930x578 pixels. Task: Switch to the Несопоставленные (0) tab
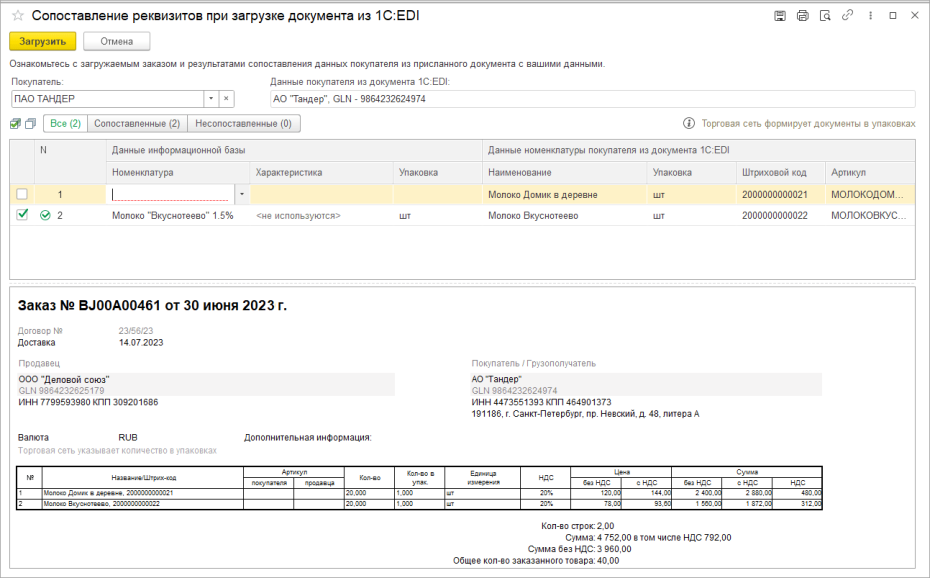pyautogui.click(x=244, y=123)
